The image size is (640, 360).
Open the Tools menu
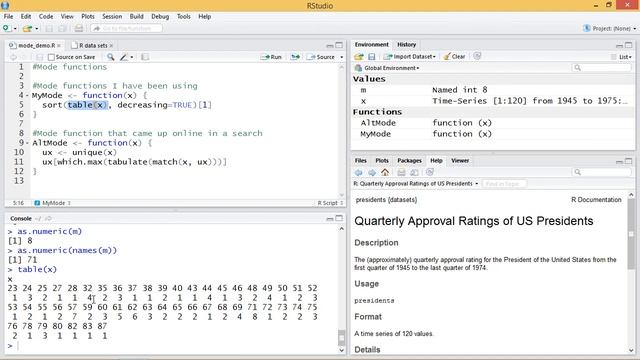[184, 16]
